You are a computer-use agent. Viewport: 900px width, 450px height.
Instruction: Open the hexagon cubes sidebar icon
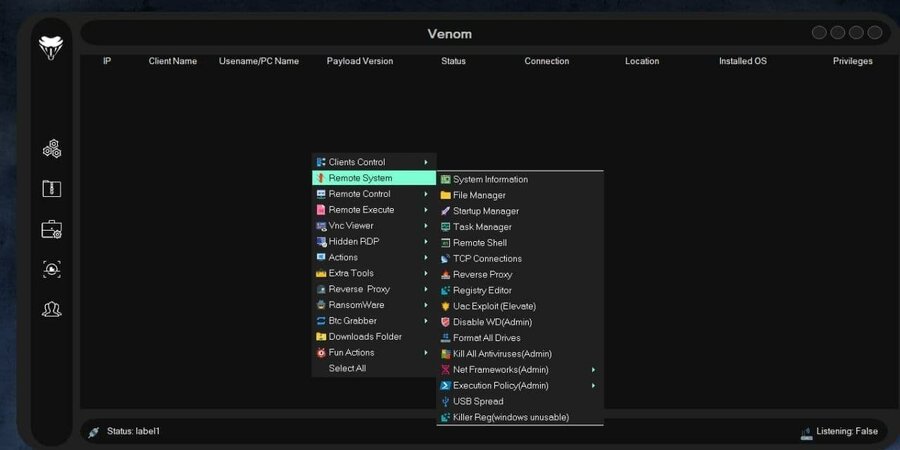click(x=52, y=149)
